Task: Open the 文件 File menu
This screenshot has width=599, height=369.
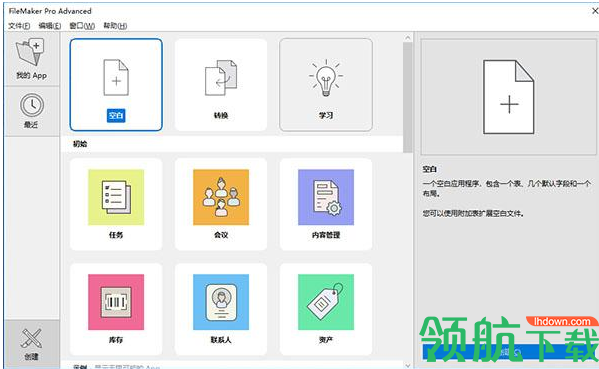Action: click(x=19, y=26)
